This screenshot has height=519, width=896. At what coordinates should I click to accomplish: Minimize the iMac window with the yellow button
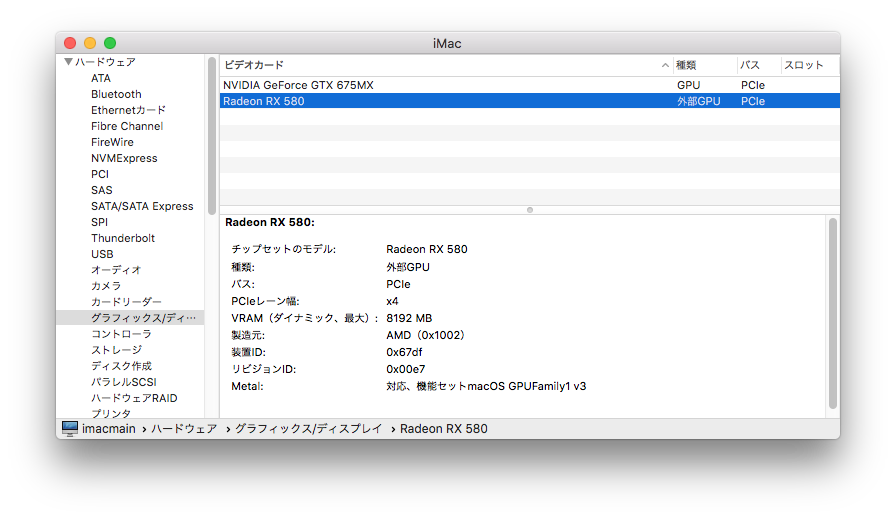90,43
